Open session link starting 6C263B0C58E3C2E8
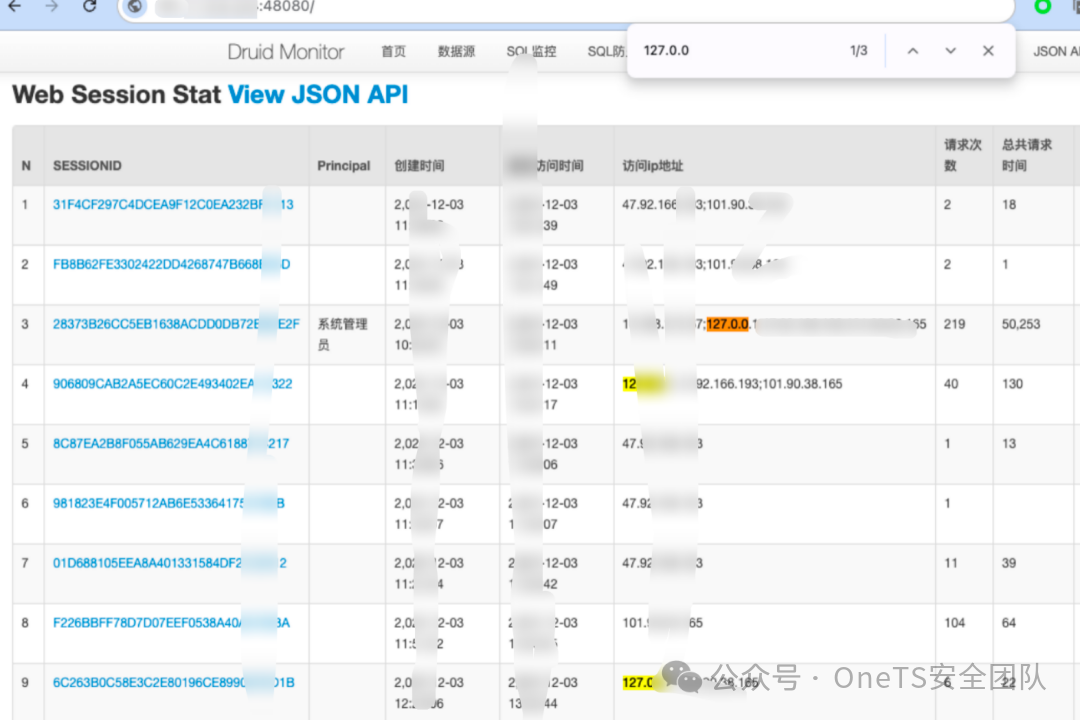Image resolution: width=1080 pixels, height=720 pixels. [x=174, y=683]
